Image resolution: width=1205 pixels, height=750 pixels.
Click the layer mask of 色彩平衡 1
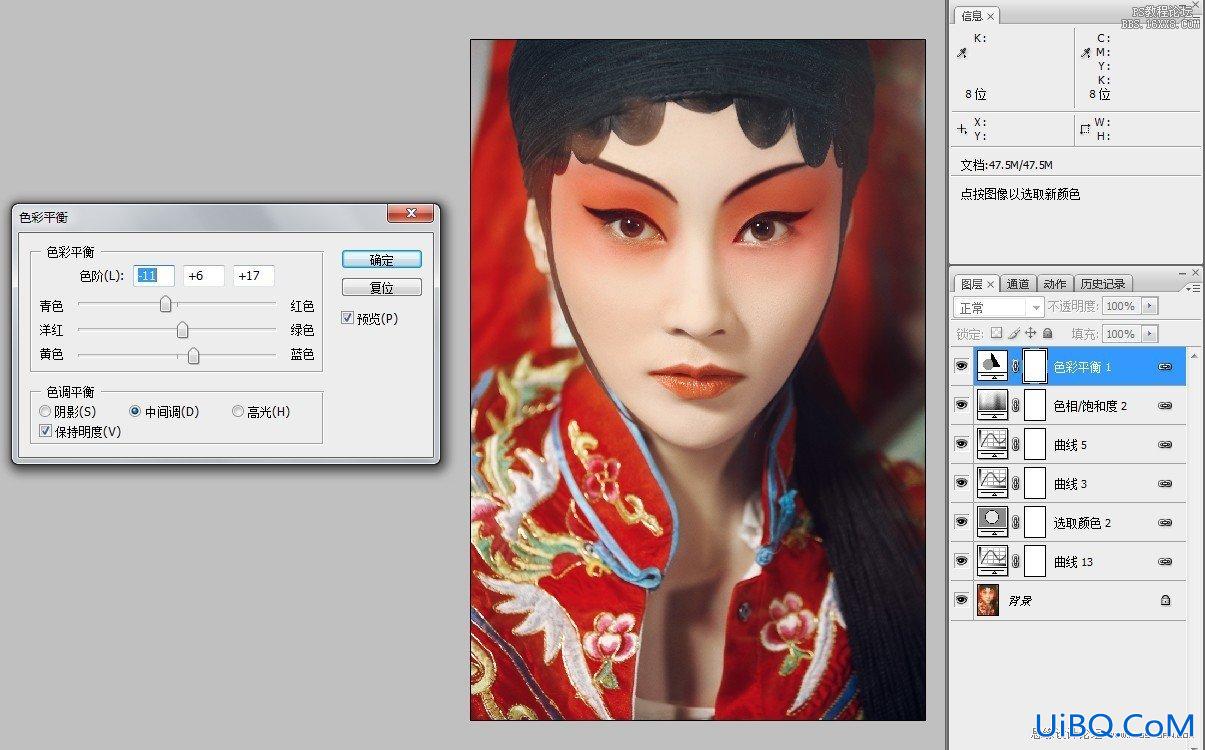click(x=1035, y=367)
